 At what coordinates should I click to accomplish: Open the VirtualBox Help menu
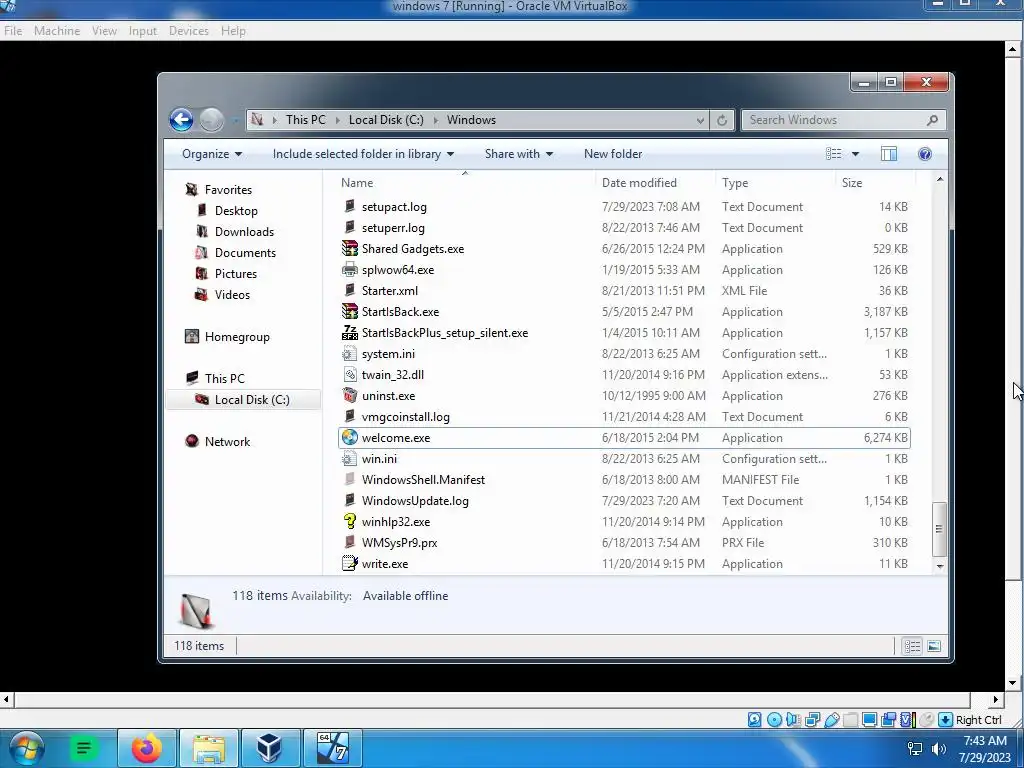point(233,31)
